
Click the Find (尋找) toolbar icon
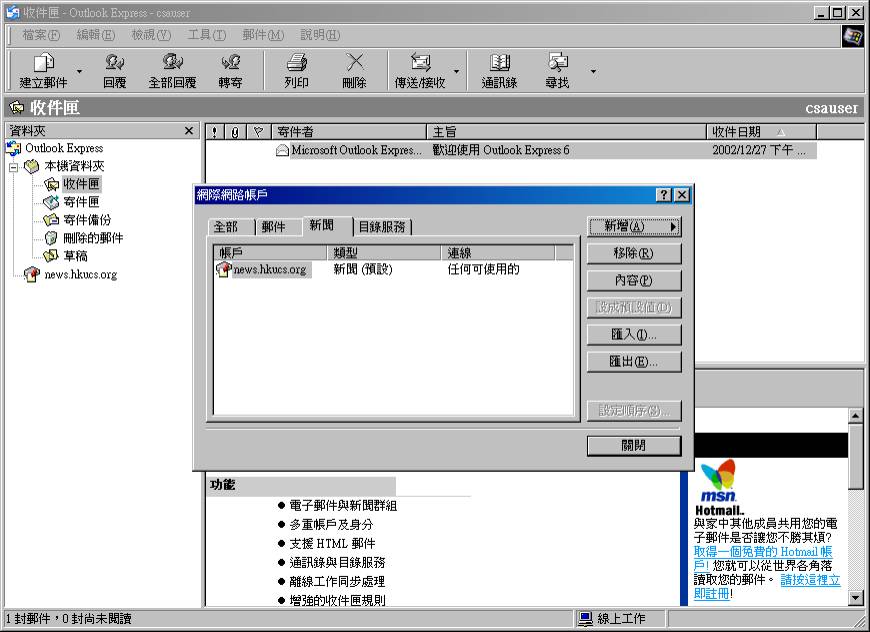tap(558, 62)
